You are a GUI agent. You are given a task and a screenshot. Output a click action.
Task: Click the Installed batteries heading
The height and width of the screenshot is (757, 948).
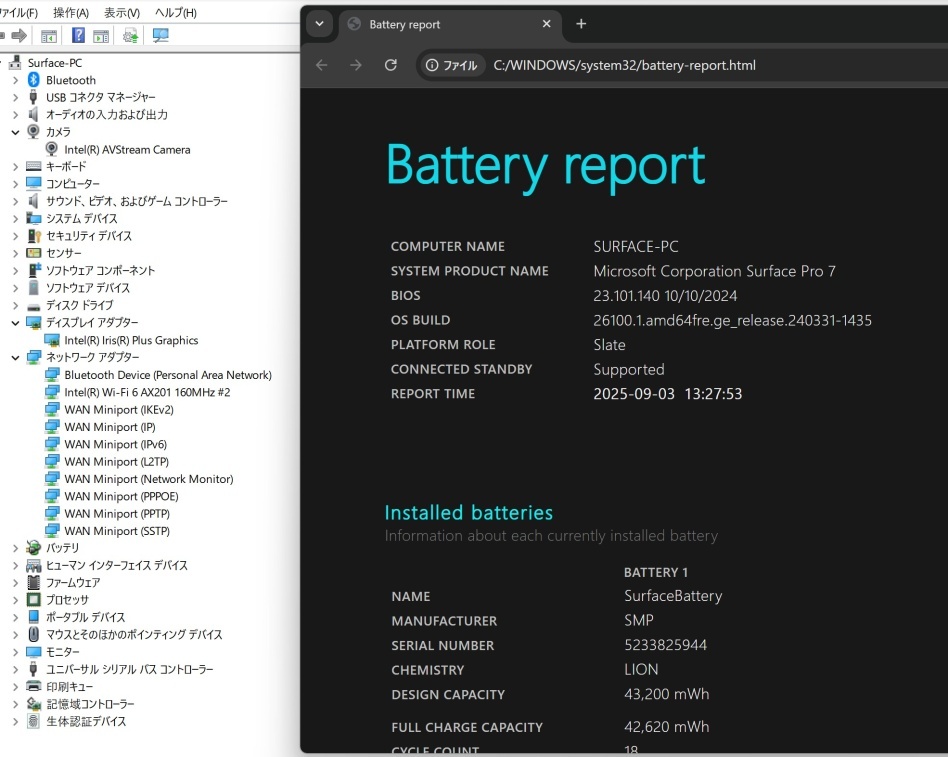click(x=469, y=513)
